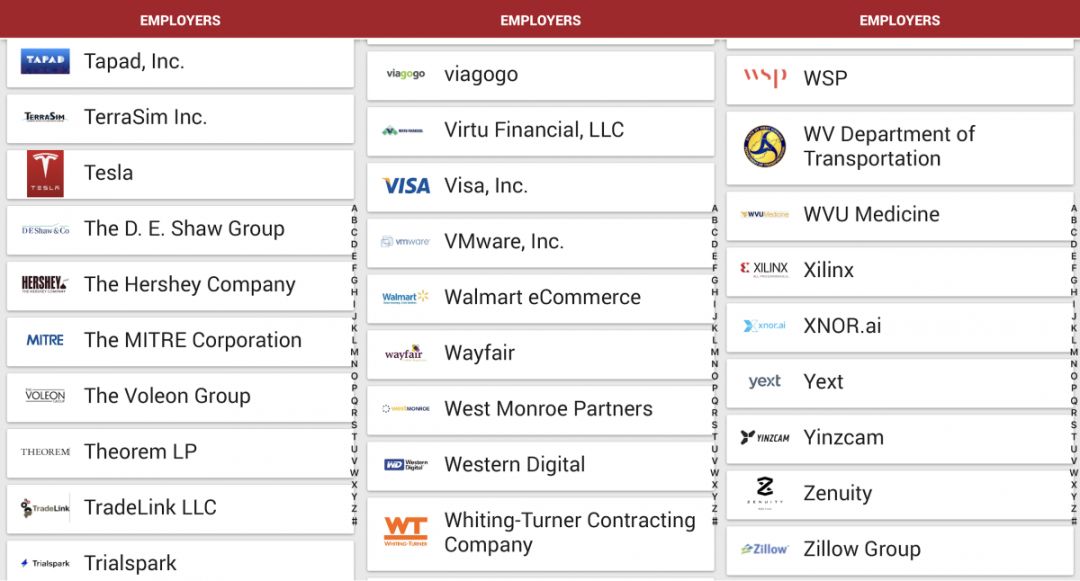Open the Yext employer entry
The image size is (1080, 581).
(x=823, y=381)
